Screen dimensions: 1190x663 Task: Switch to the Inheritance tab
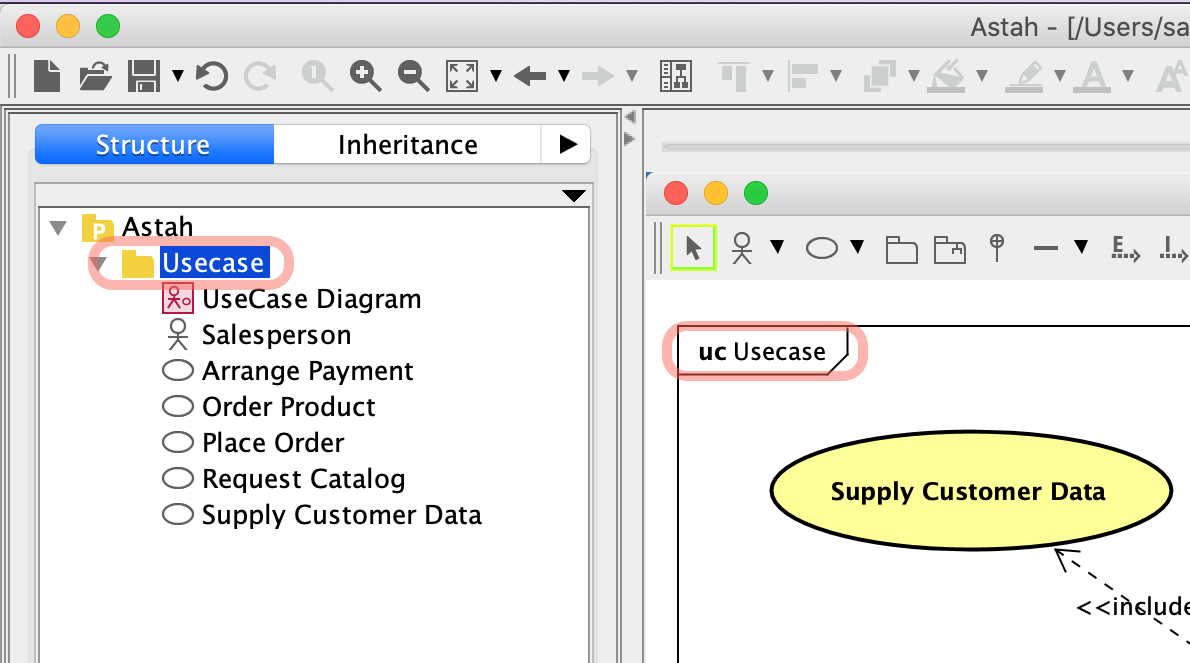(407, 145)
